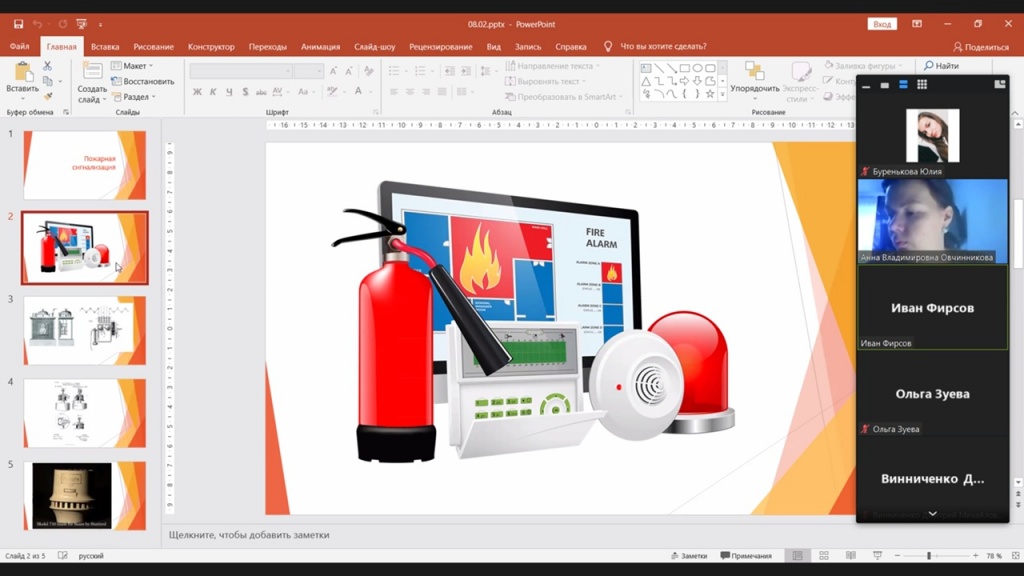Click the Save icon in the title bar

(18, 24)
